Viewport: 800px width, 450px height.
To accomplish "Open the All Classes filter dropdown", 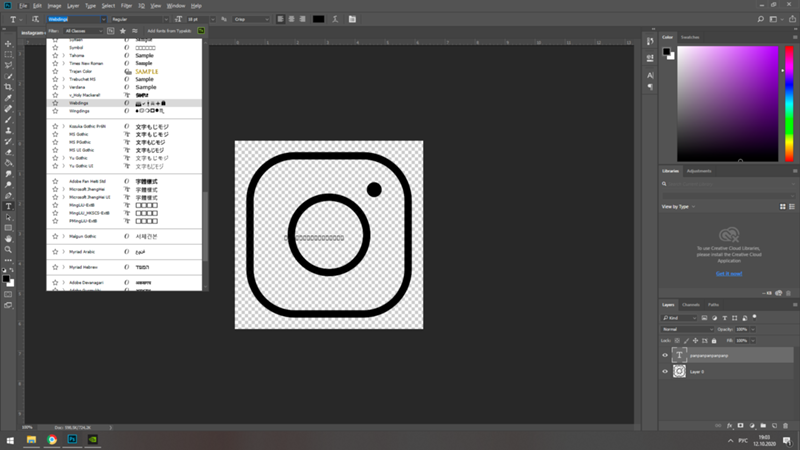I will (84, 31).
